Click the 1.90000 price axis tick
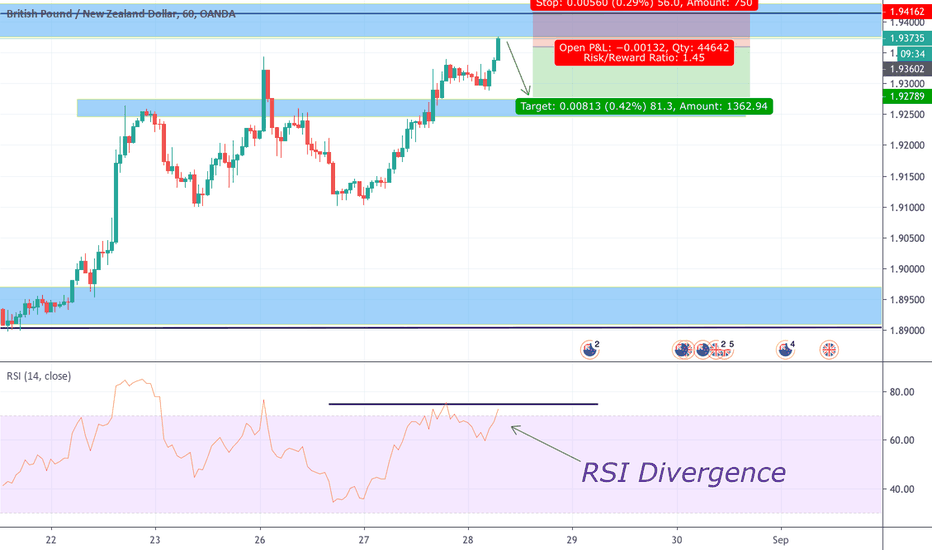The image size is (932, 550). pyautogui.click(x=907, y=269)
